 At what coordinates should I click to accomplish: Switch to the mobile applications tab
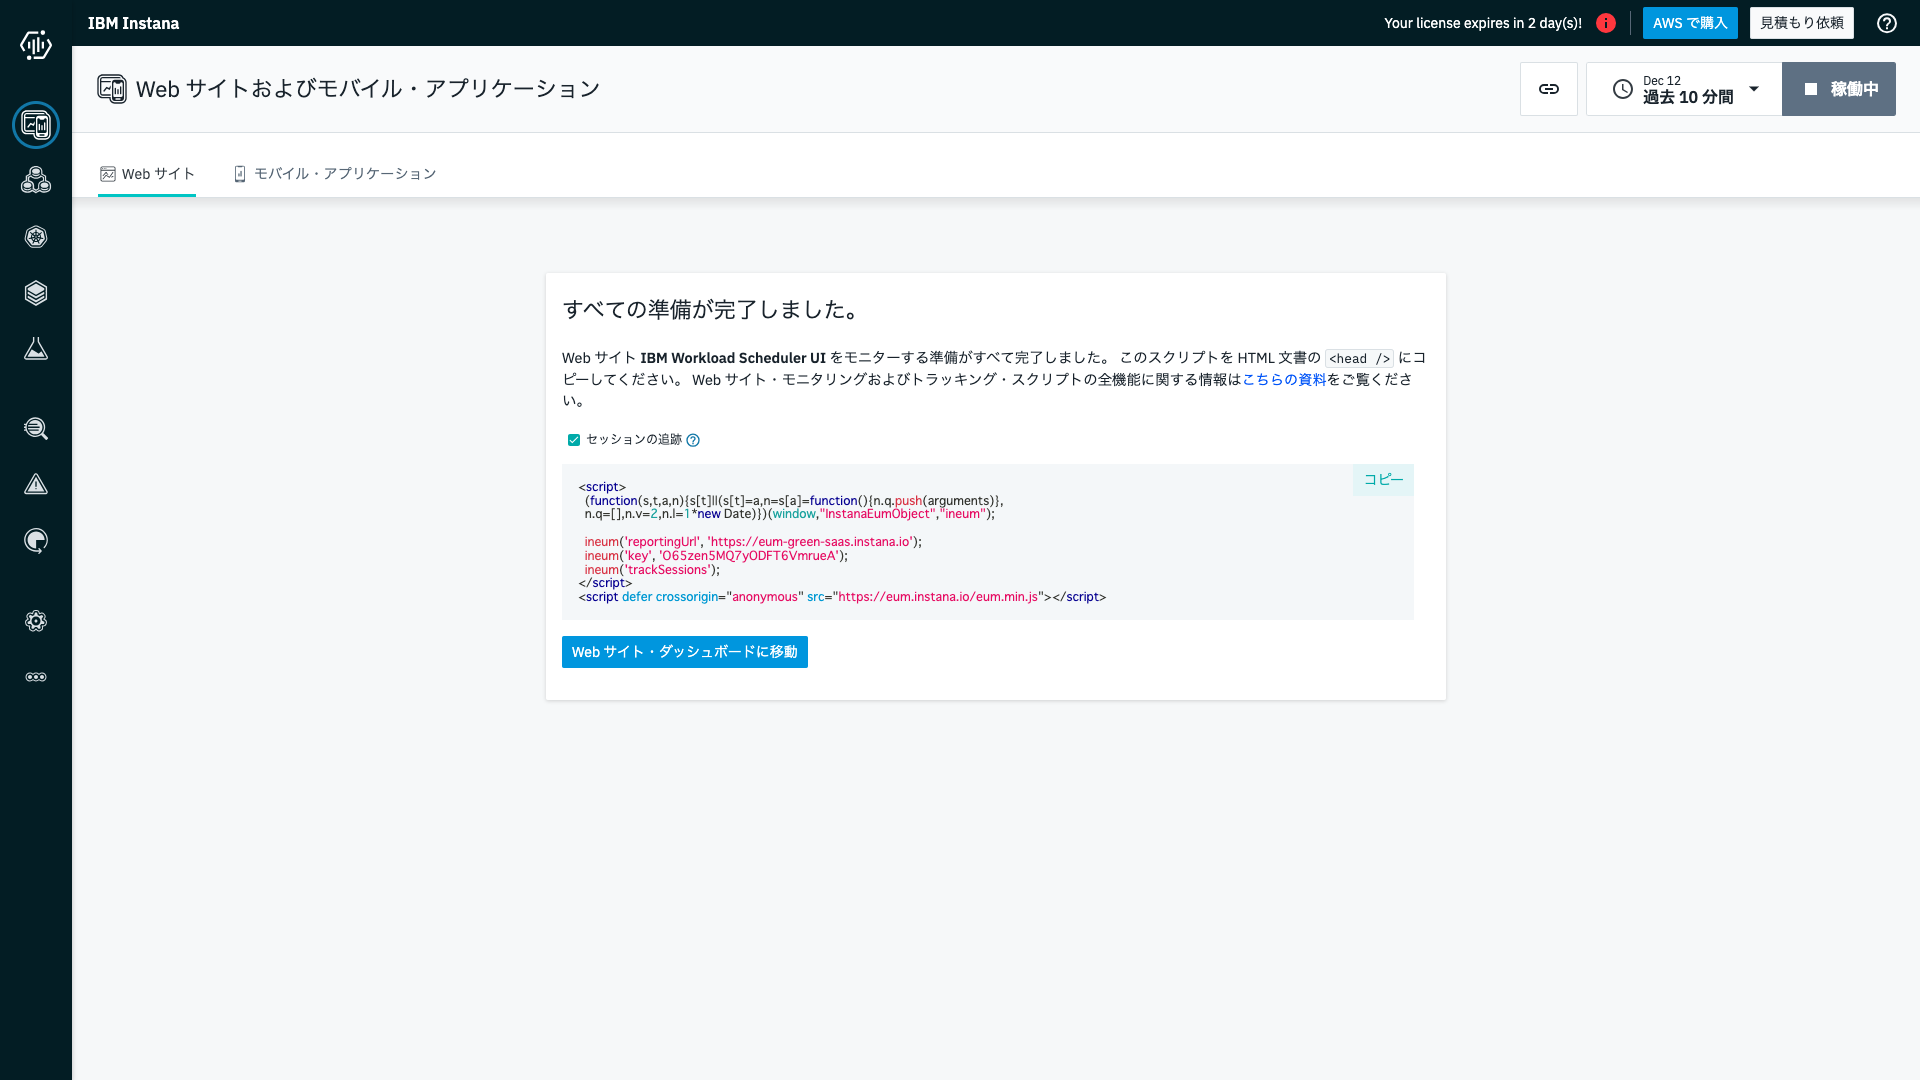(335, 173)
